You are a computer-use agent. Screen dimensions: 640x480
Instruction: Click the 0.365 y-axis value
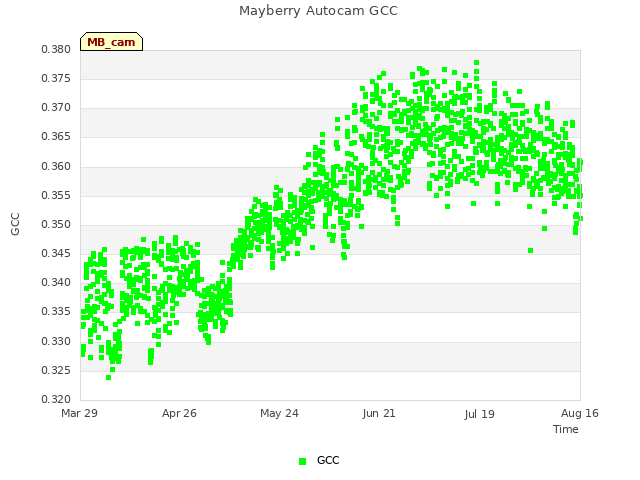point(56,137)
